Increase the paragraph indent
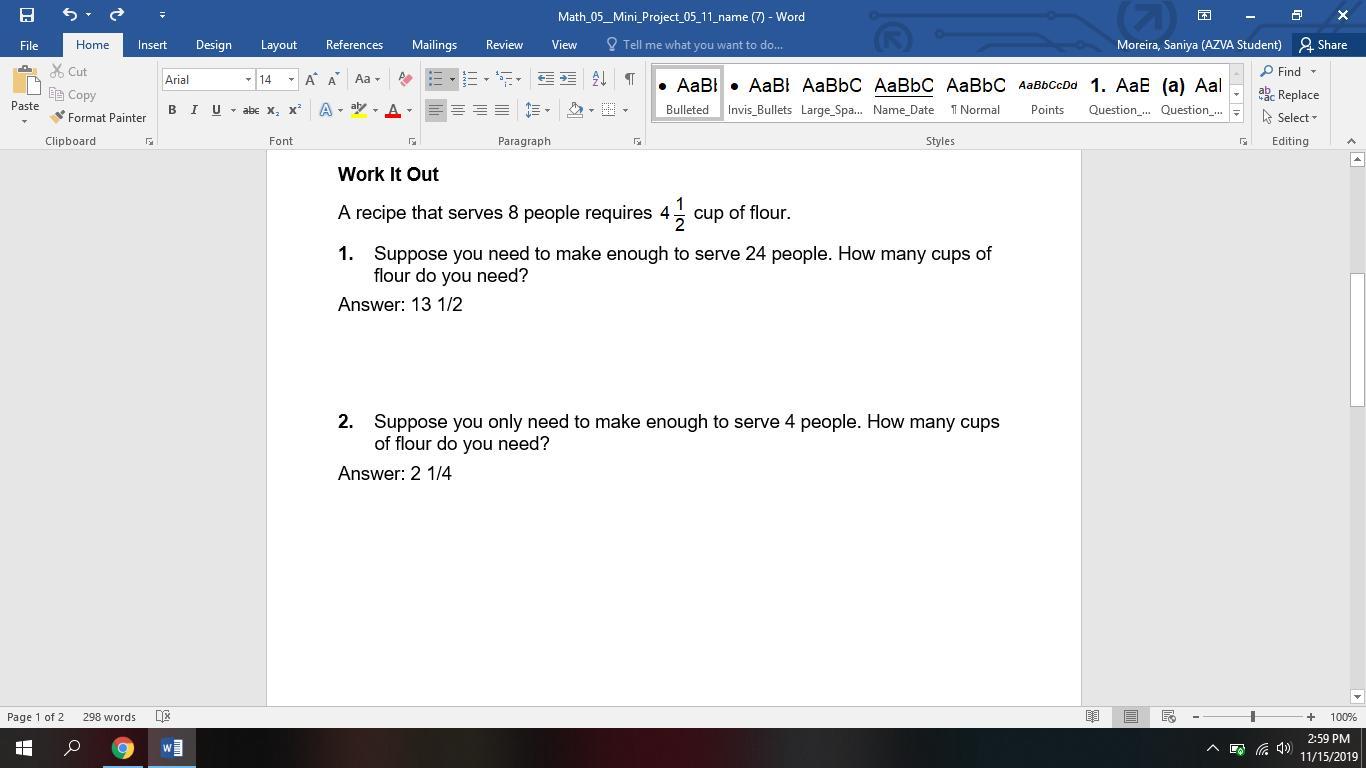 coord(568,79)
